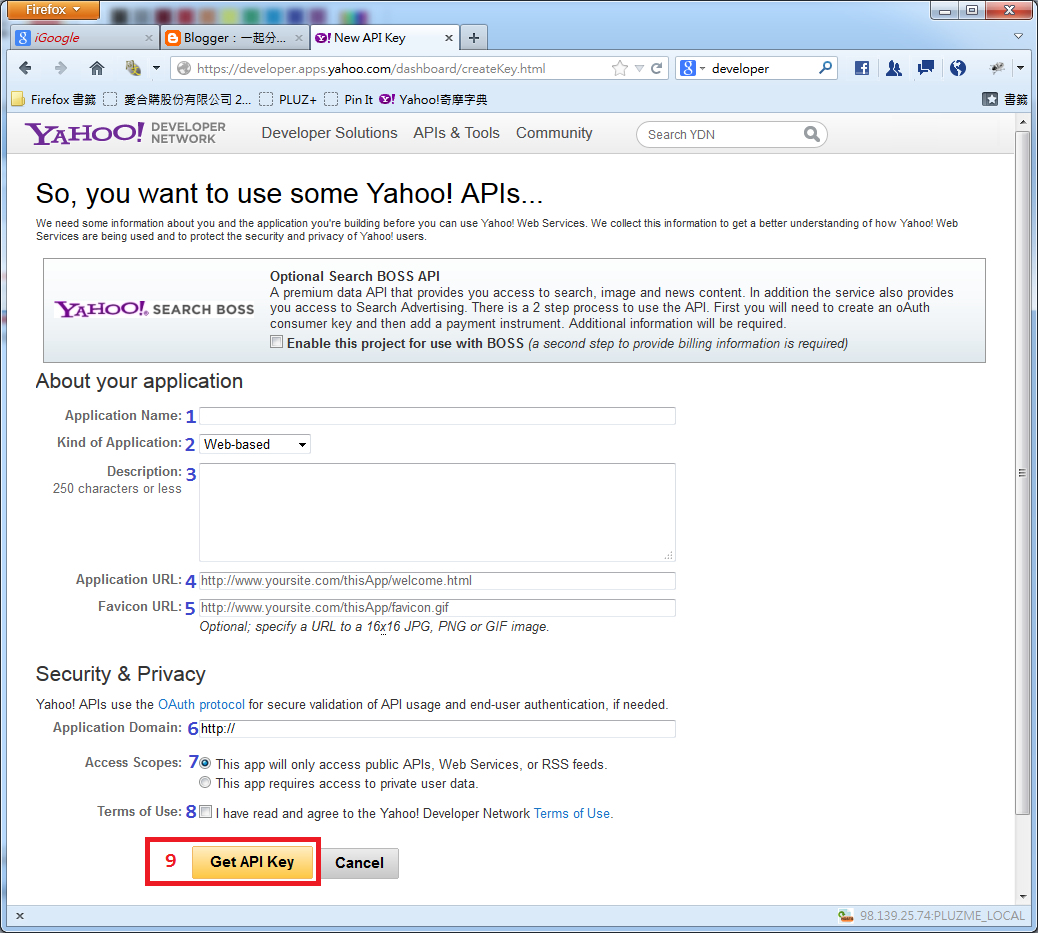Open the Firefox menu dropdown

(x=53, y=9)
